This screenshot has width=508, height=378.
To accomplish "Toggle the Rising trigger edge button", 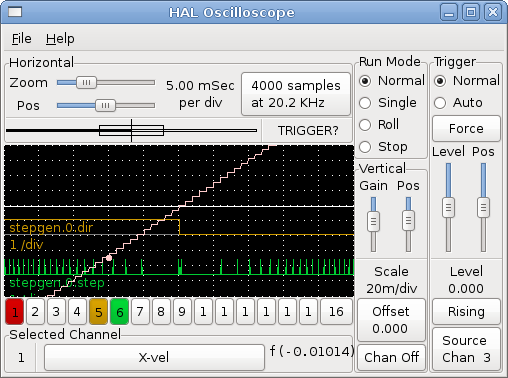I will click(x=466, y=312).
